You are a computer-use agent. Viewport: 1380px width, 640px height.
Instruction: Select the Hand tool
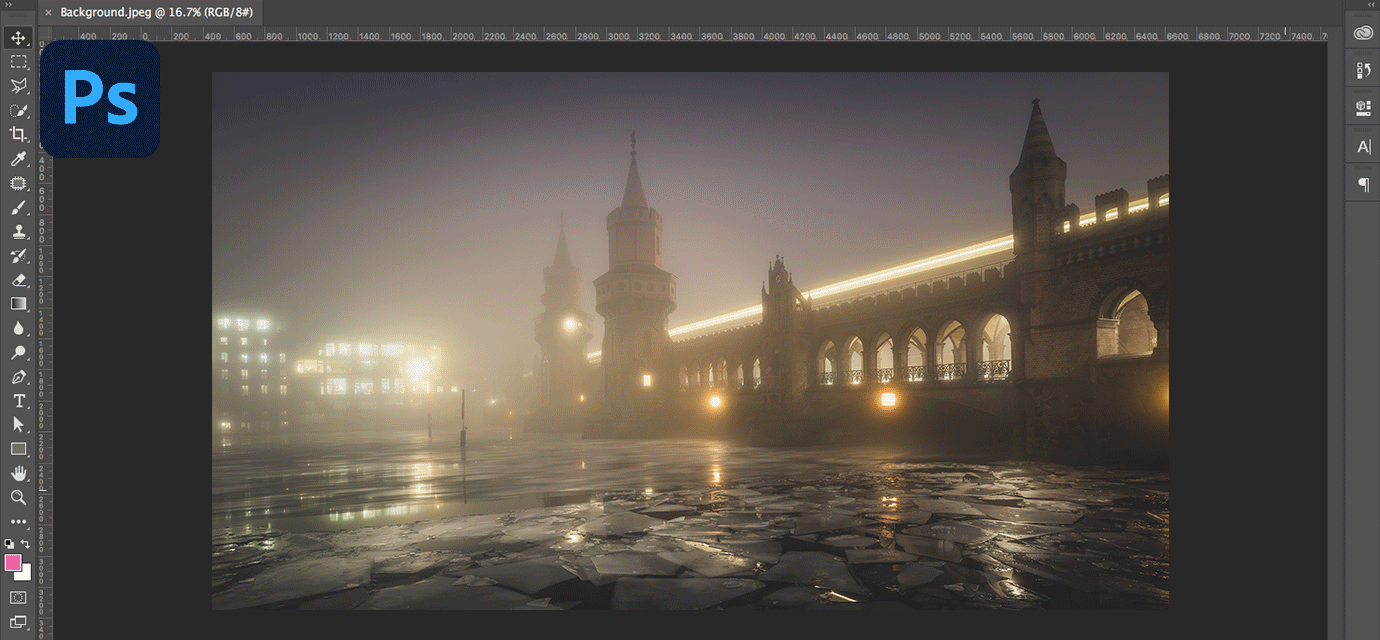point(18,472)
